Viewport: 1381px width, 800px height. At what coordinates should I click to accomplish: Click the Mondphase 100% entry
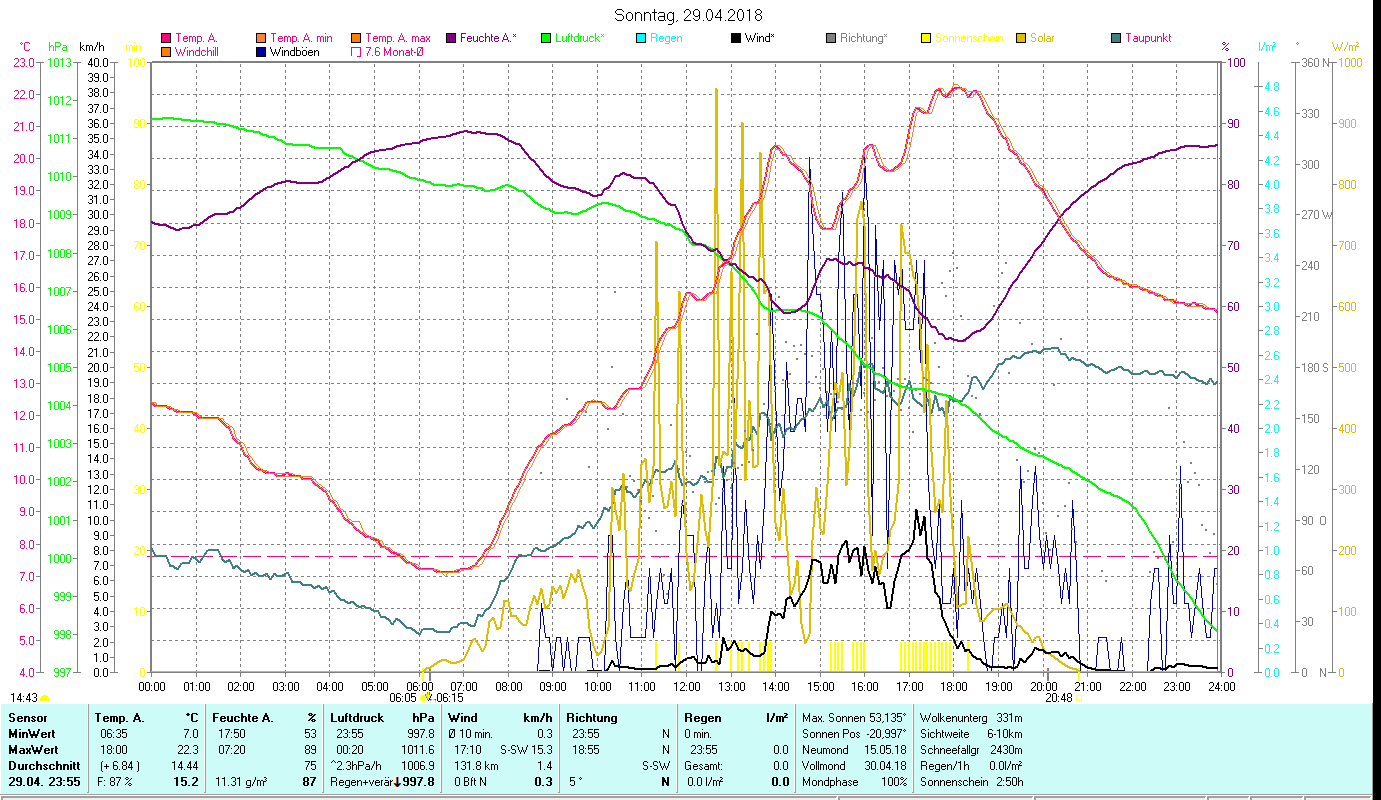854,782
